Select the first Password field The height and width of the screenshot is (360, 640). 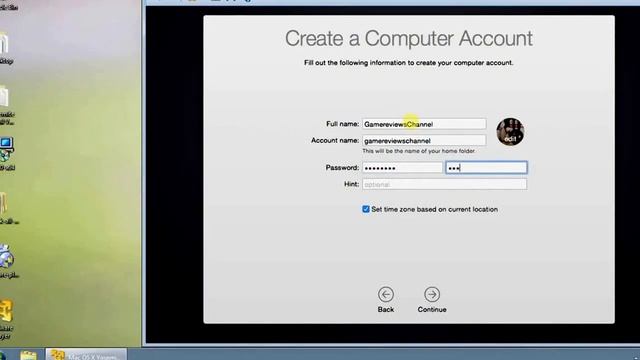click(x=402, y=167)
